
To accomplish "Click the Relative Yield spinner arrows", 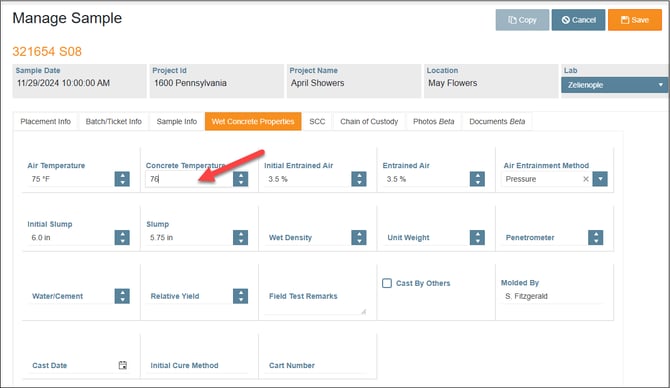I will [x=241, y=296].
